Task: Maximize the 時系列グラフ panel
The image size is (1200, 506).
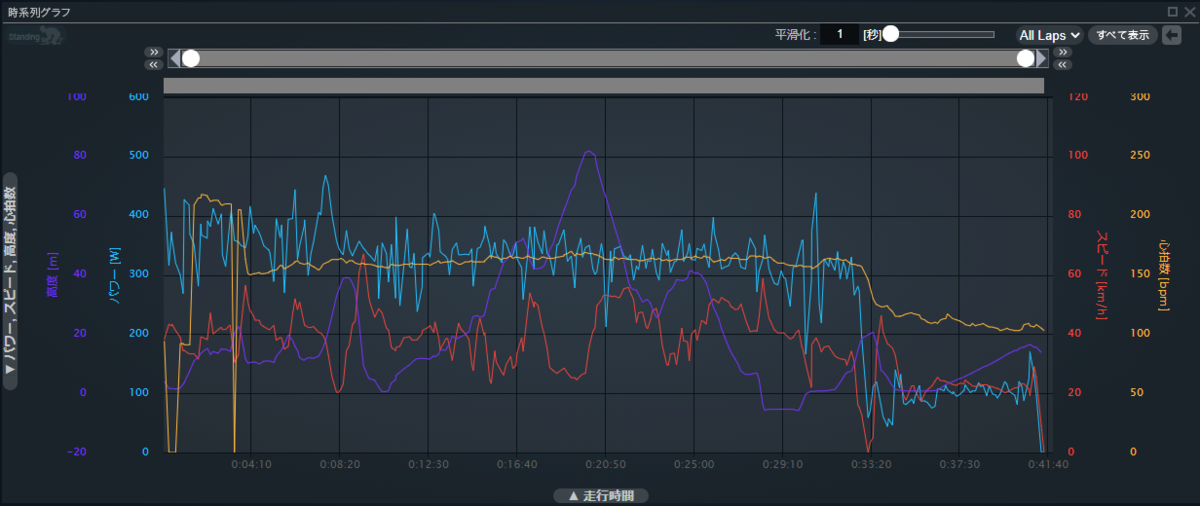Action: click(x=1172, y=12)
